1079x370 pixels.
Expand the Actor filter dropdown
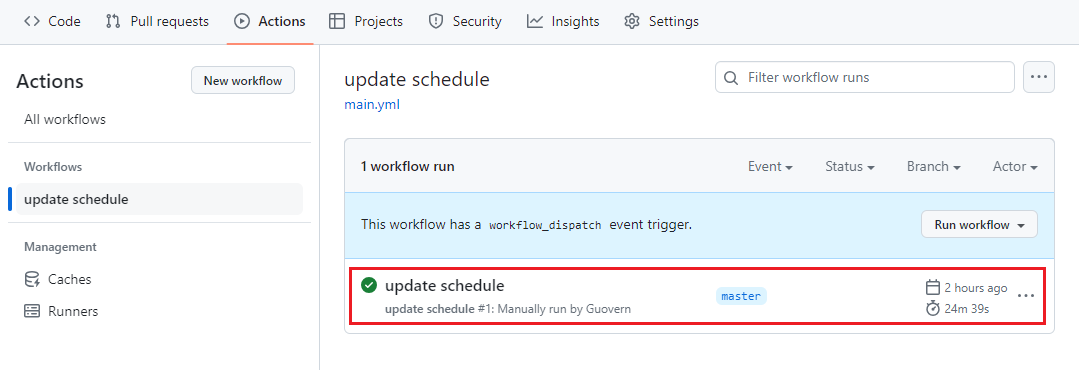pyautogui.click(x=1015, y=166)
